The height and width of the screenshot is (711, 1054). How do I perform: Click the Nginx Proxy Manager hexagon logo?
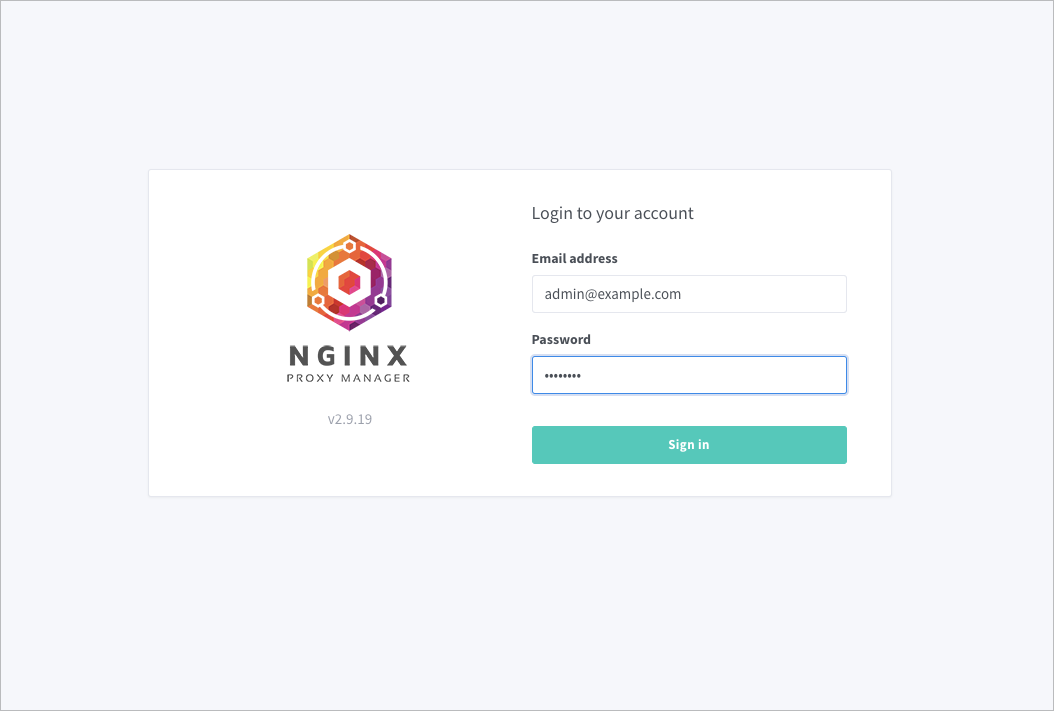[x=350, y=282]
